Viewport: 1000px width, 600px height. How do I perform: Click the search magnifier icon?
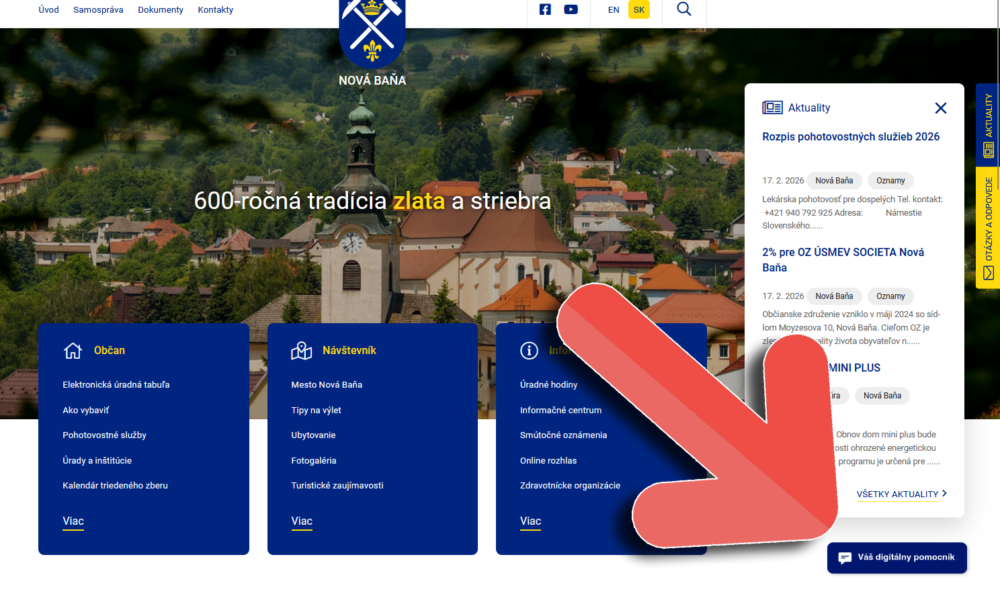point(684,8)
